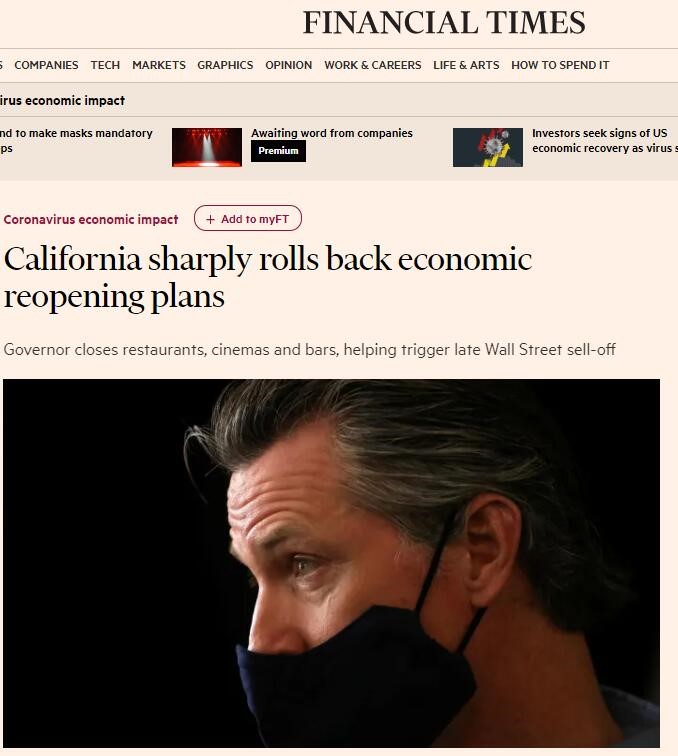Screen dimensions: 678x756
Task: Go to Life & Arts section
Action: [466, 65]
